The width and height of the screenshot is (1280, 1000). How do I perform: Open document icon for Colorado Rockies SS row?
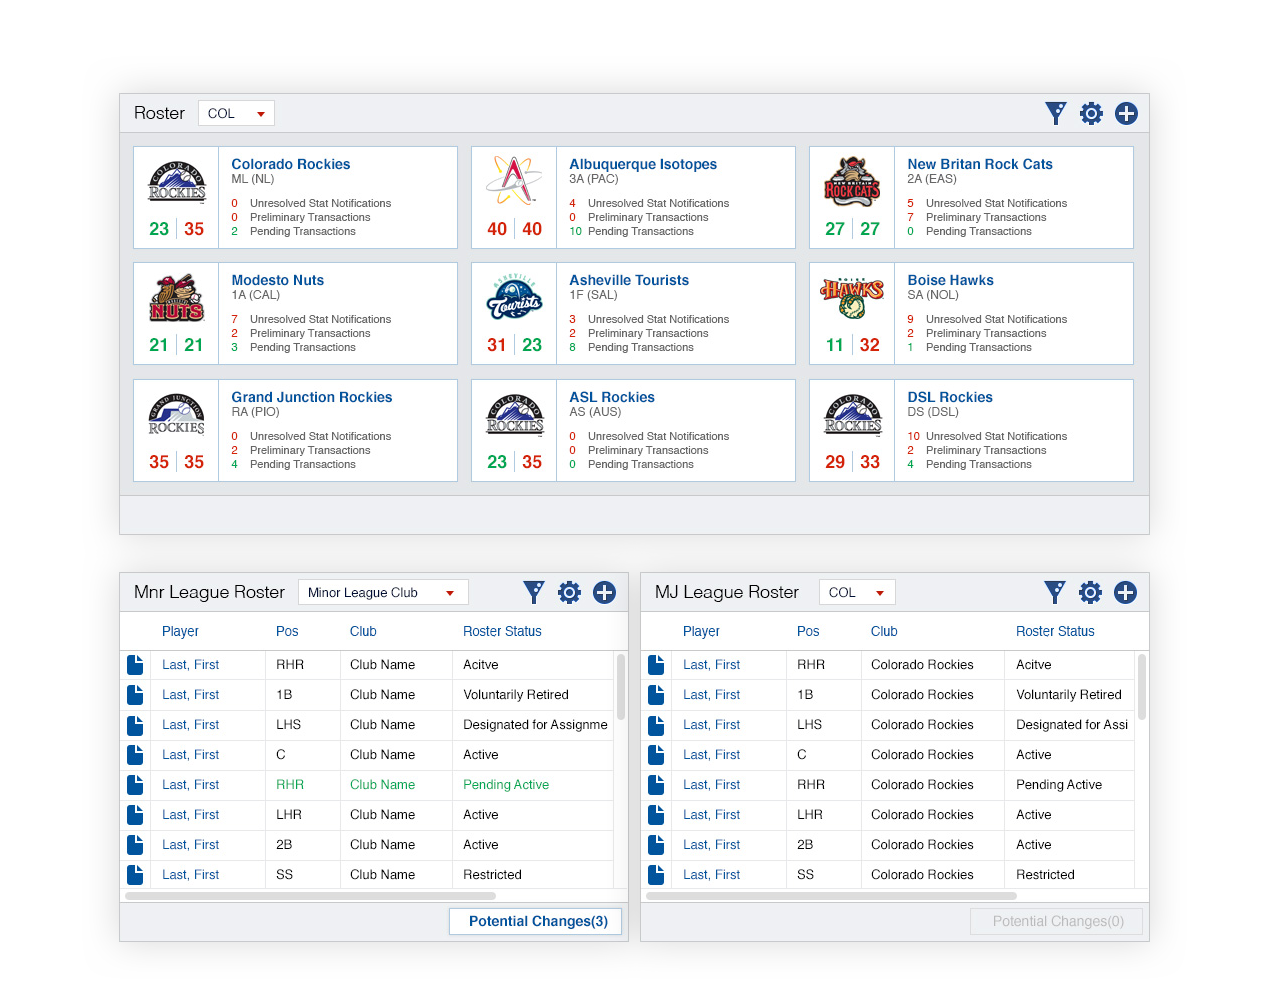point(656,874)
